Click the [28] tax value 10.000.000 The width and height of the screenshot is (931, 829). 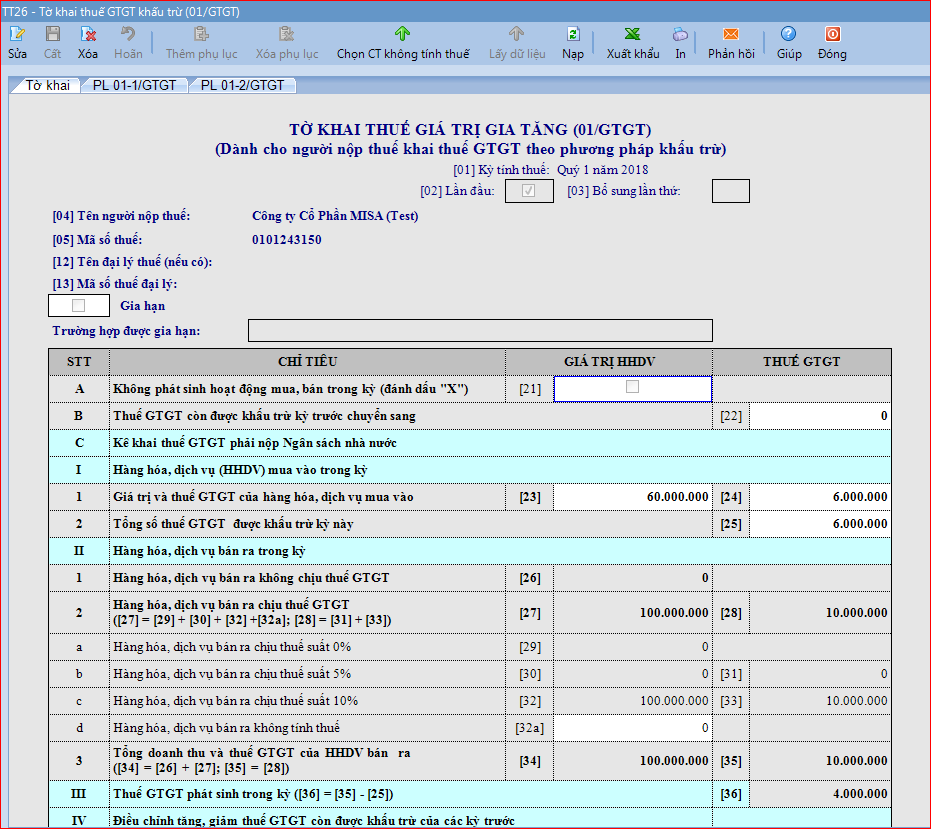(820, 612)
